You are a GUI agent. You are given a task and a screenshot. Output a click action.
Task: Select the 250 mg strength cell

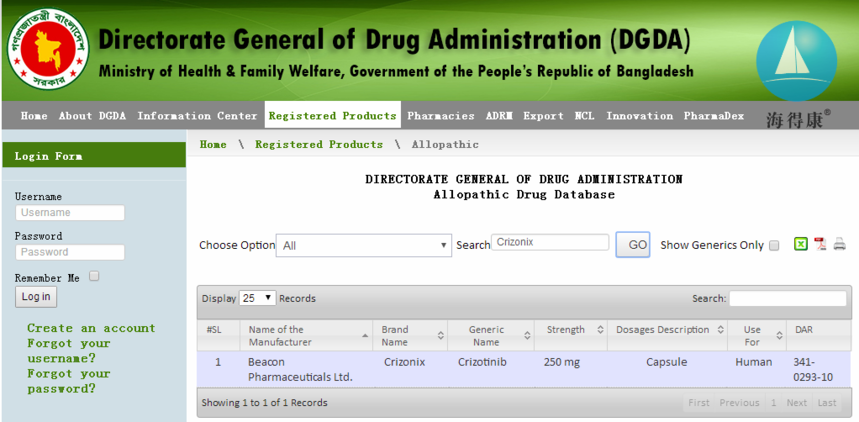coord(570,369)
